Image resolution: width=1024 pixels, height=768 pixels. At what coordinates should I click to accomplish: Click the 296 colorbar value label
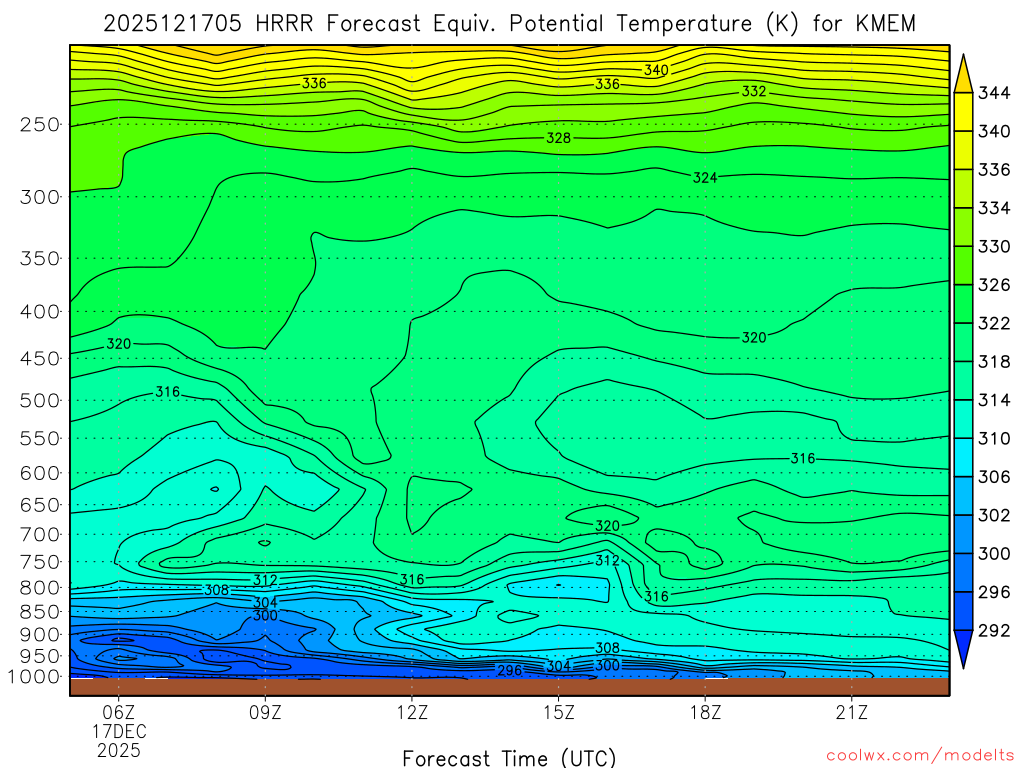pyautogui.click(x=994, y=592)
